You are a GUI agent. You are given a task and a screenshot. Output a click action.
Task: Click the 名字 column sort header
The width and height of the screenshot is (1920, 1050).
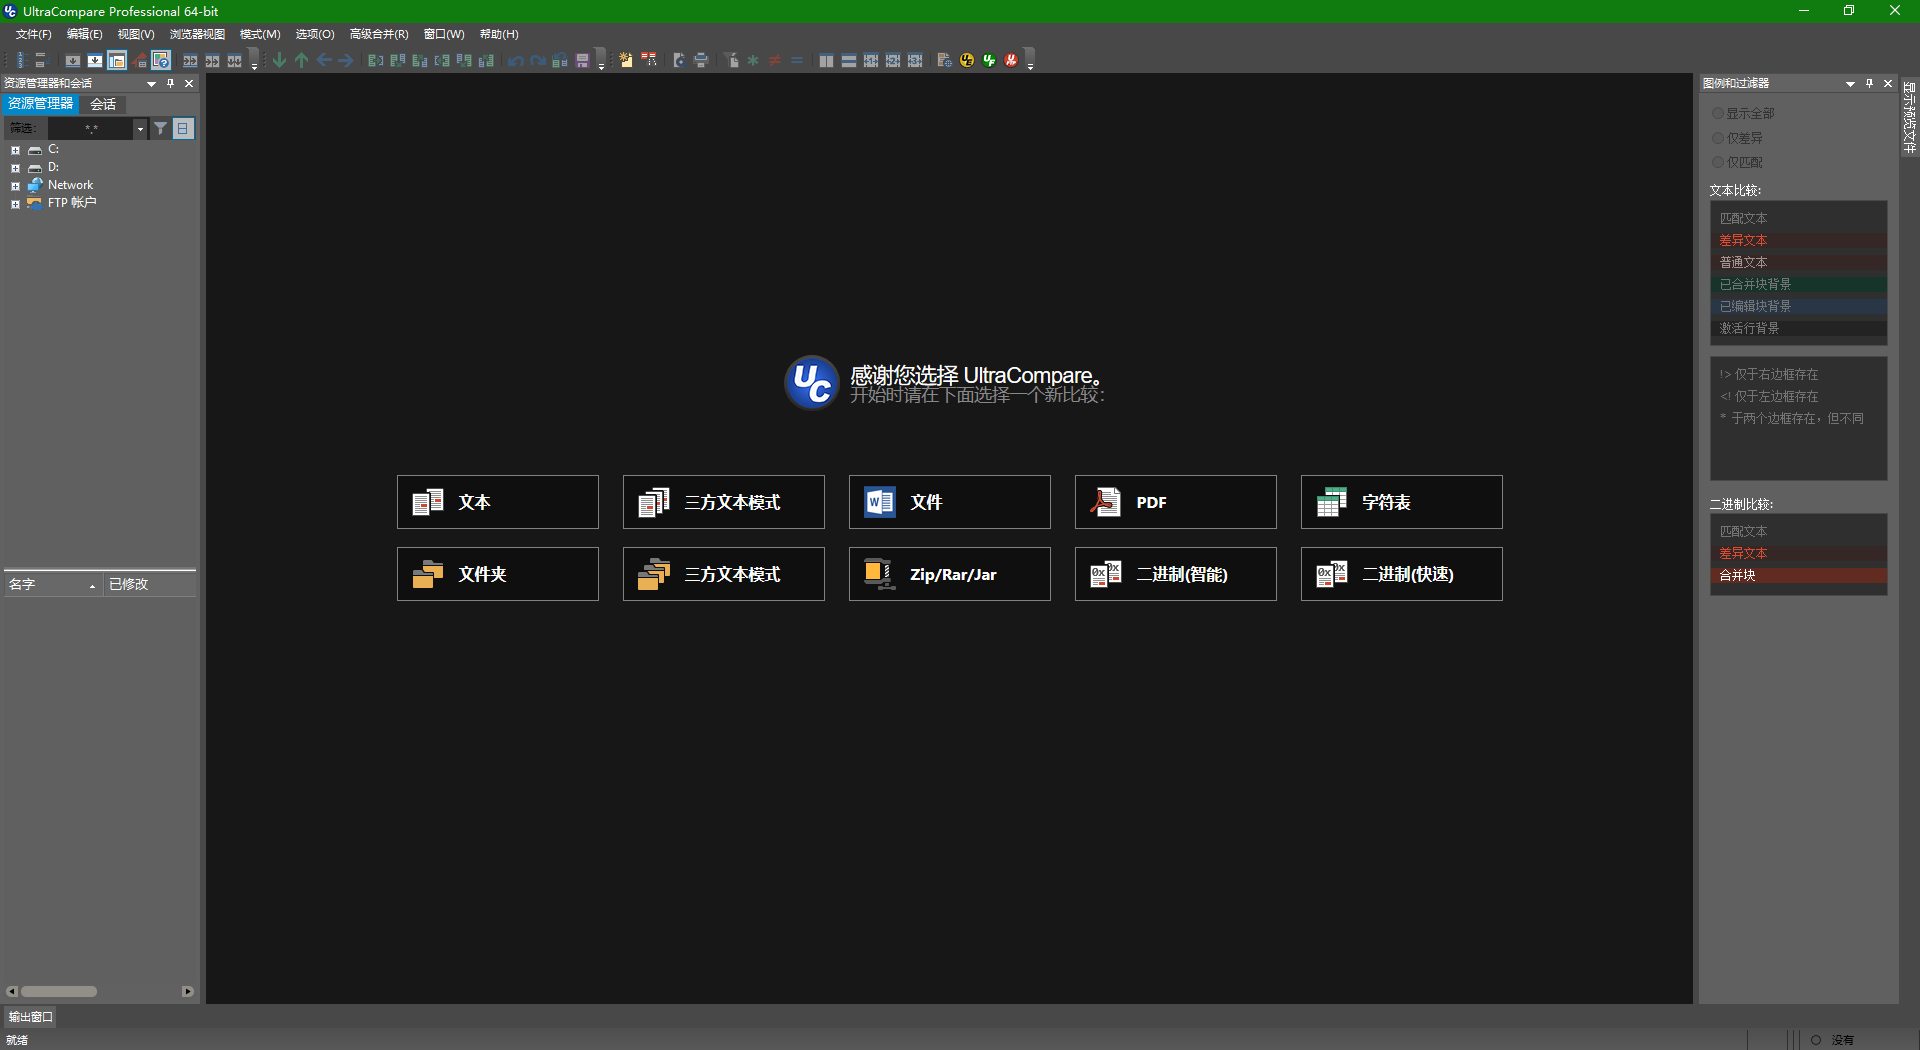[52, 584]
